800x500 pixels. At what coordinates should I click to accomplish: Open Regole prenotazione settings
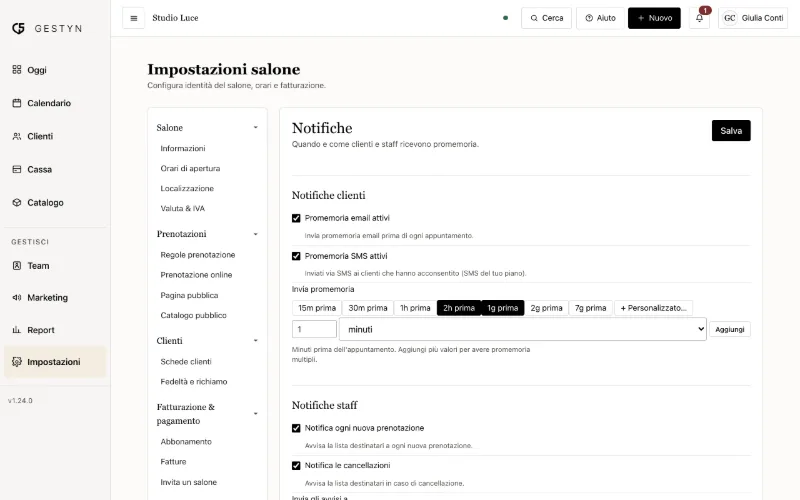click(197, 255)
